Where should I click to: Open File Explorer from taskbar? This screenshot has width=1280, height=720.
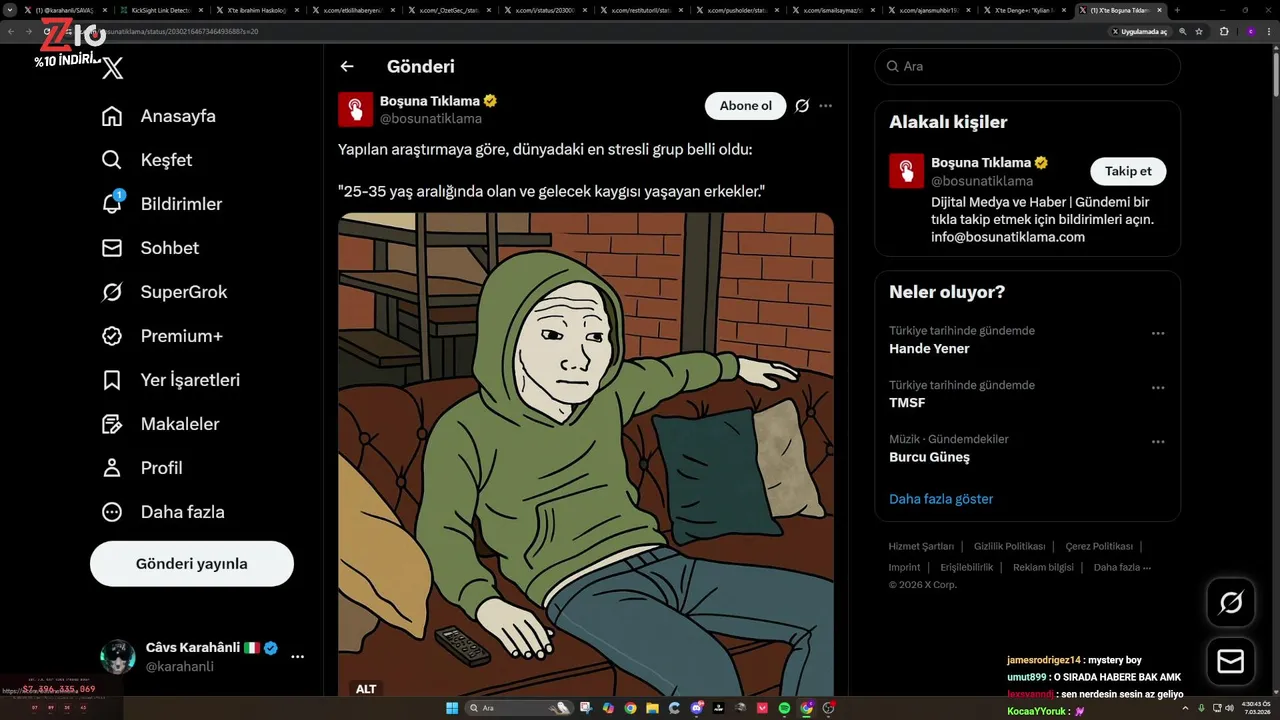653,708
